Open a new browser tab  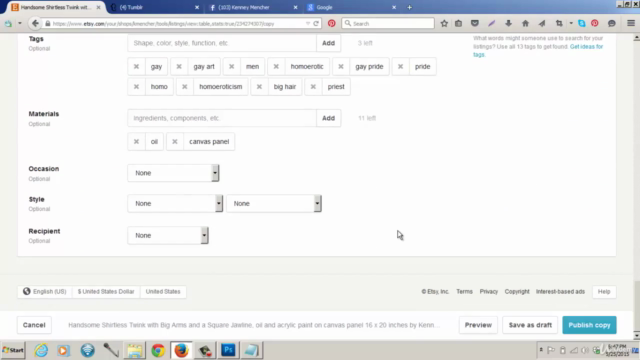(409, 7)
